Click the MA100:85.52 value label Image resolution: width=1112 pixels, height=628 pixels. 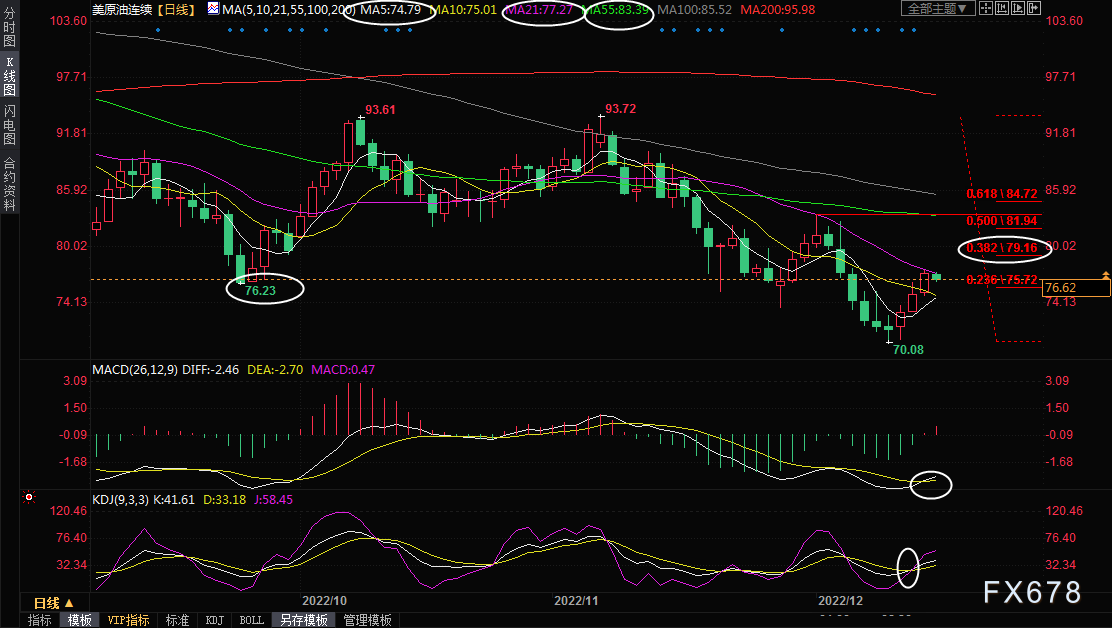[694, 9]
